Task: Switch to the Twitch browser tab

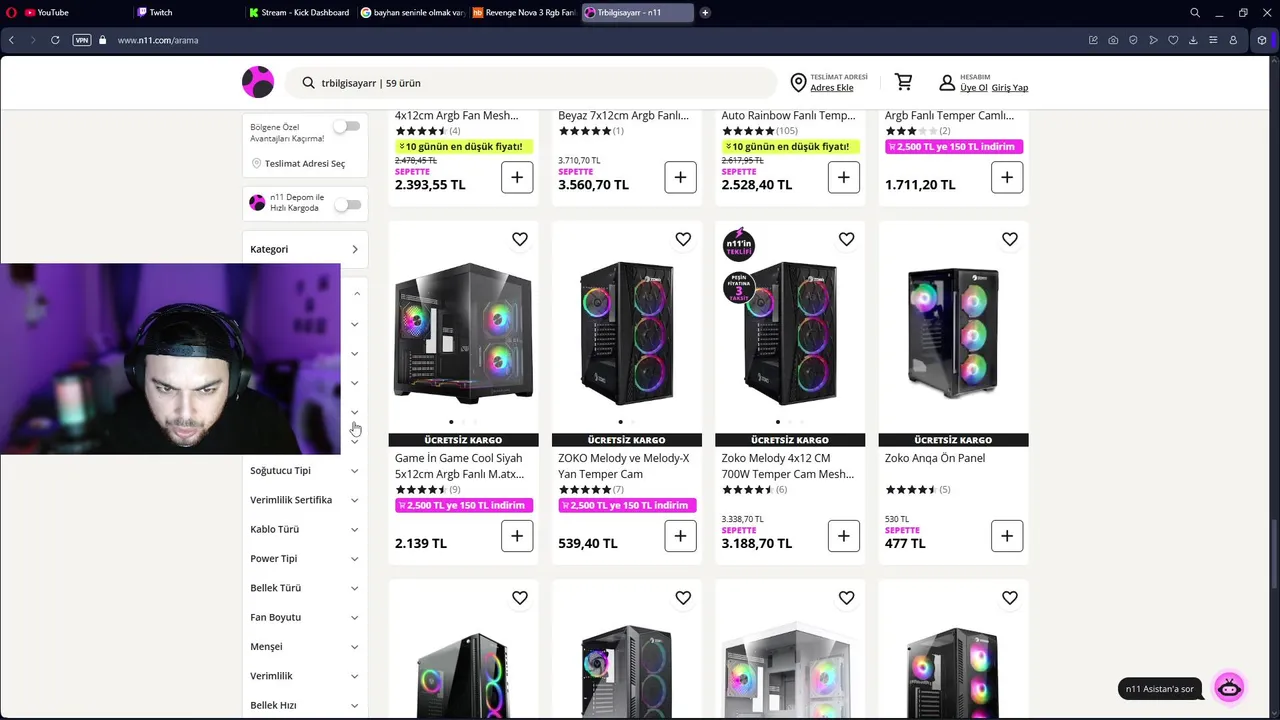Action: 189,12
